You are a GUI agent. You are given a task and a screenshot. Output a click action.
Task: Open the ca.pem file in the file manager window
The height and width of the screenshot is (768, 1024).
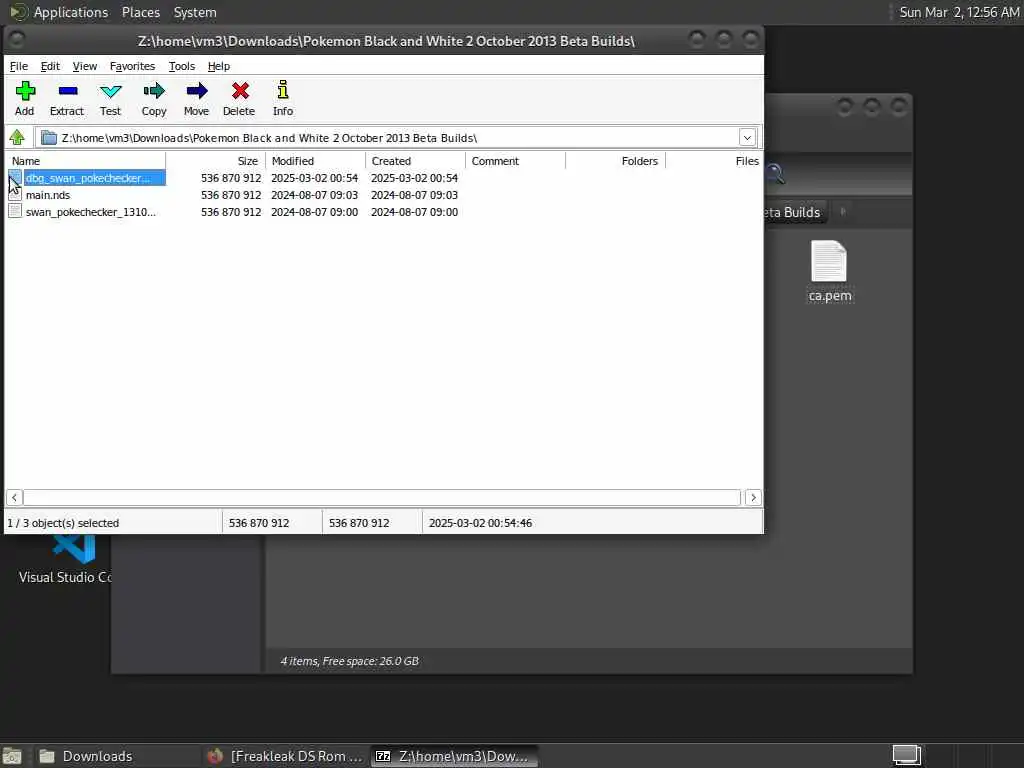click(829, 270)
